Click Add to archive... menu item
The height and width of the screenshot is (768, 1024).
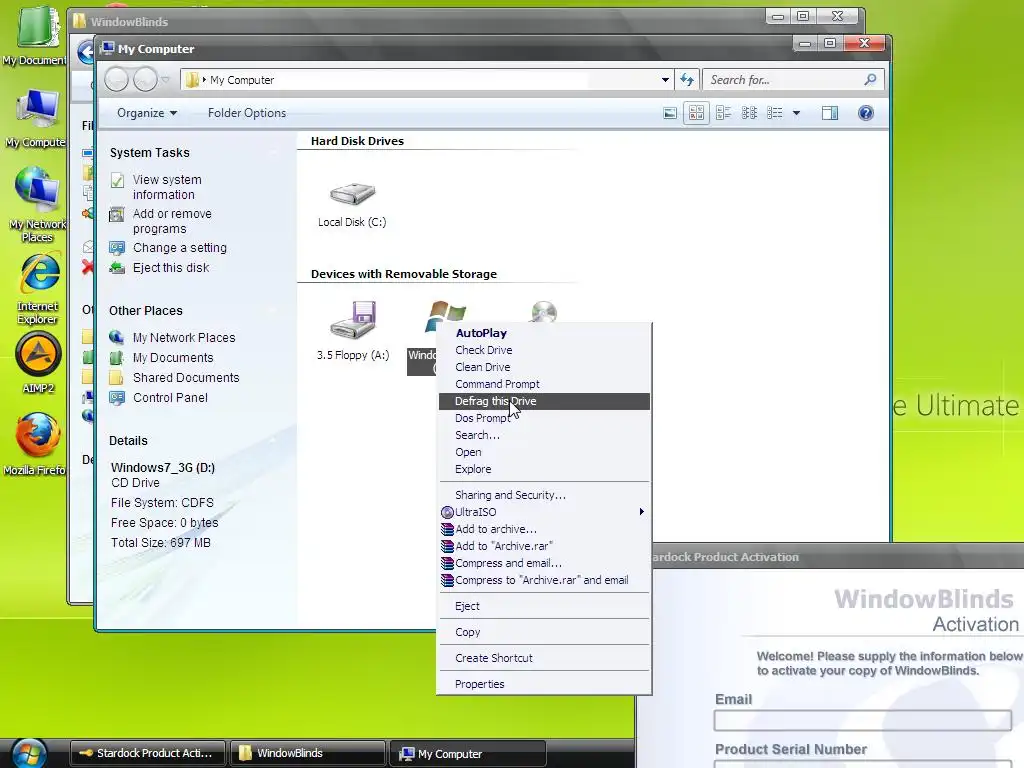pyautogui.click(x=544, y=529)
